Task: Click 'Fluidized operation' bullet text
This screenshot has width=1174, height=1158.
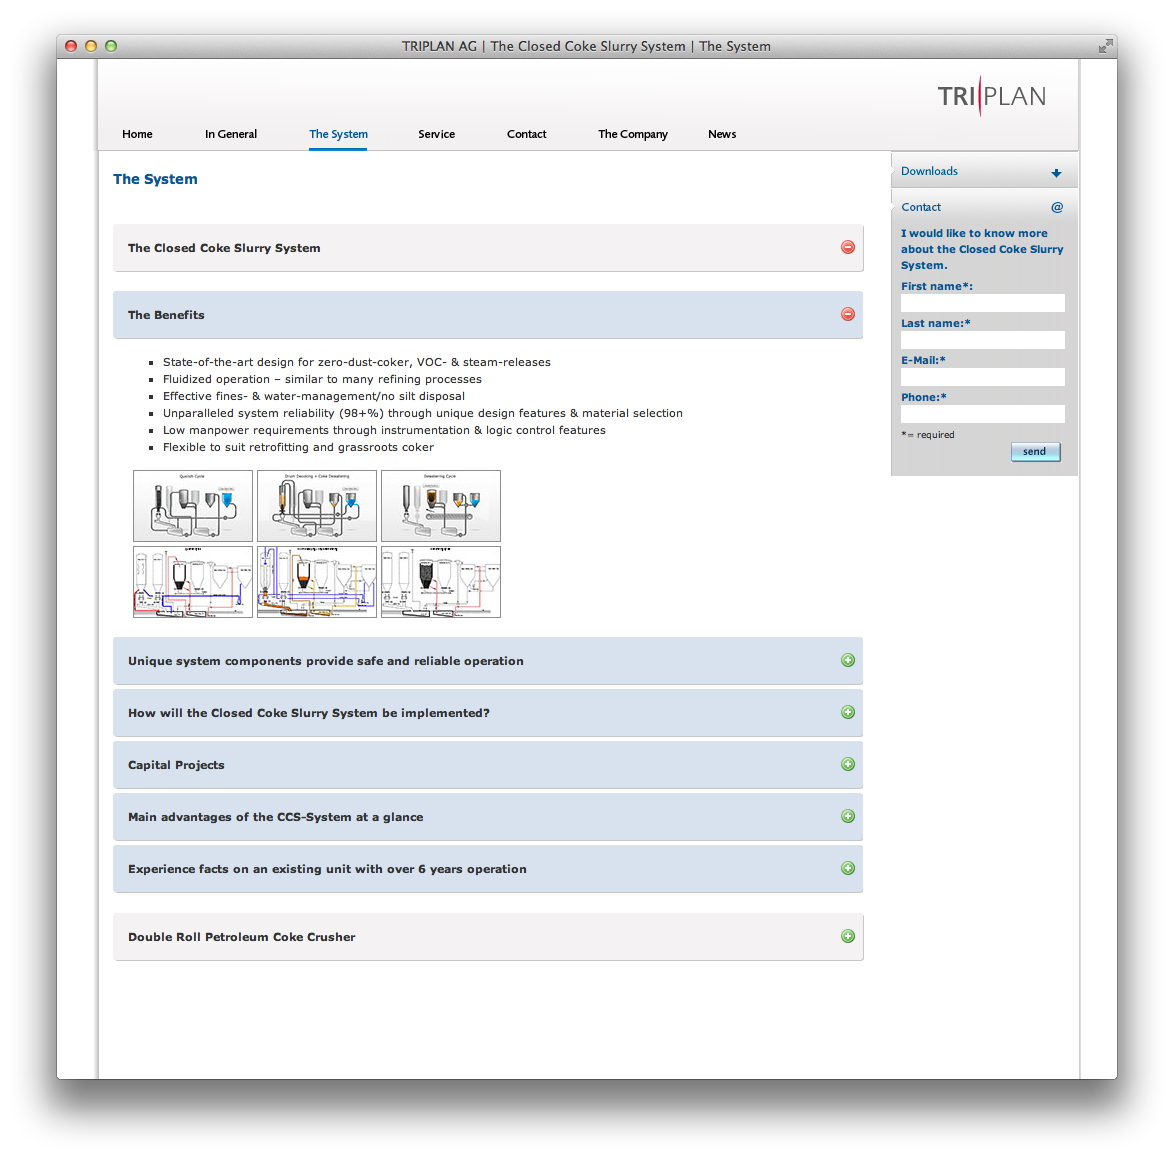Action: click(322, 380)
